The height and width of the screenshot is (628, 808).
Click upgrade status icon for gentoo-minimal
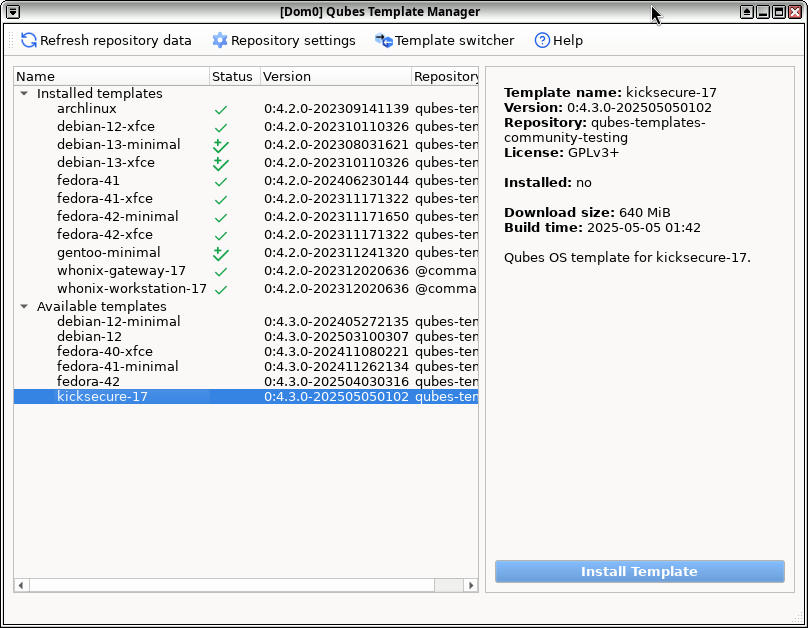tap(221, 253)
